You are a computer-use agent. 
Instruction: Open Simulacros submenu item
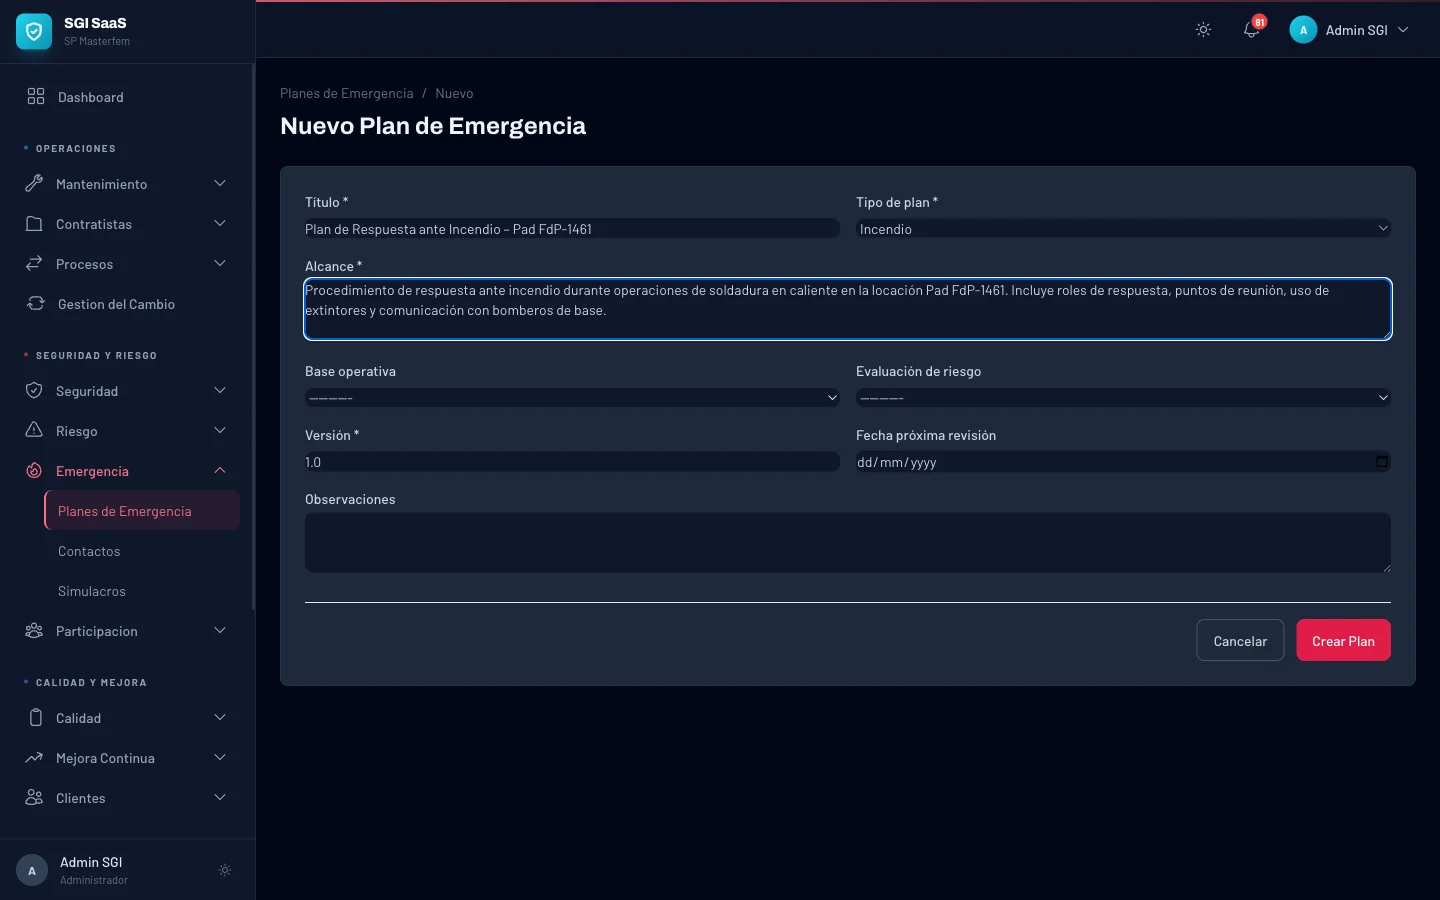[92, 591]
